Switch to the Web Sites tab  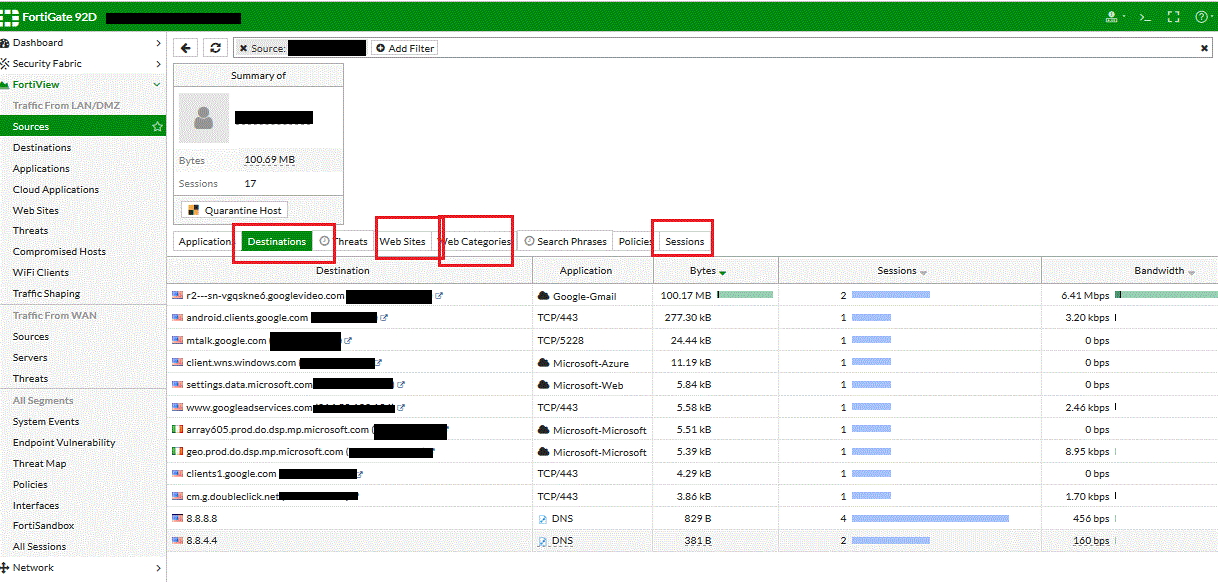point(402,241)
